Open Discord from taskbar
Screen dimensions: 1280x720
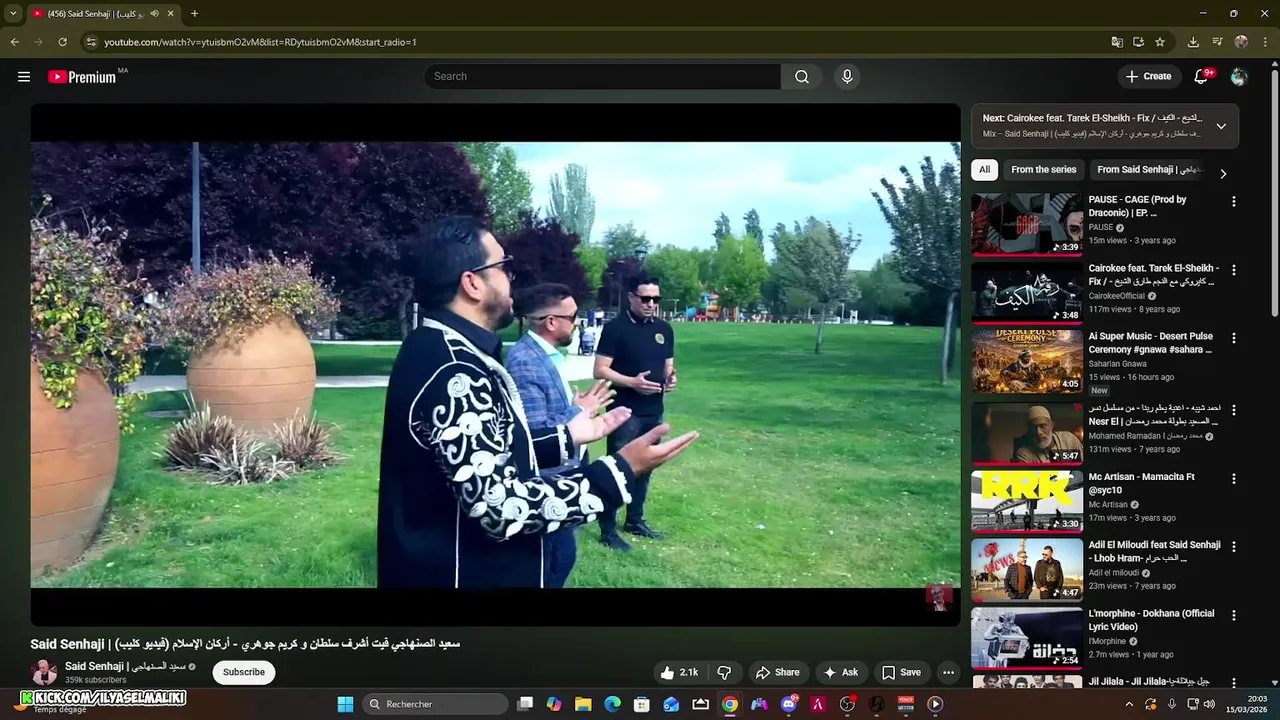coord(788,704)
